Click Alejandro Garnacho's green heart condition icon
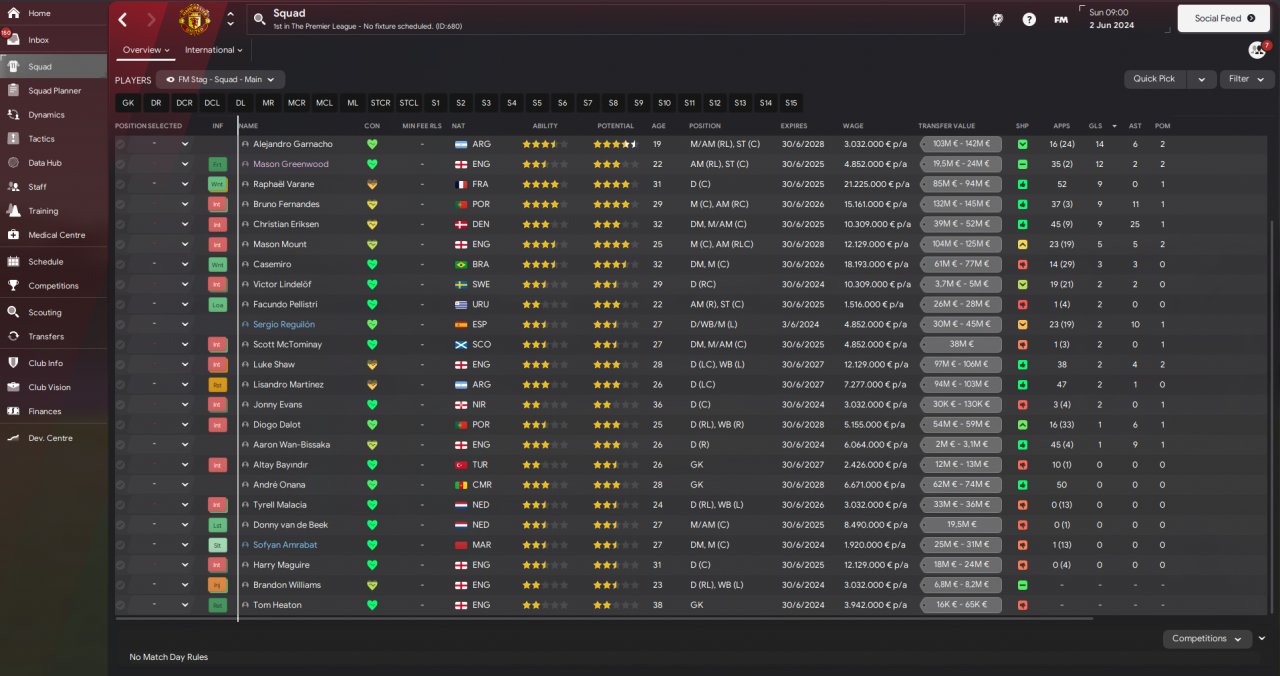1280x676 pixels. tap(372, 144)
